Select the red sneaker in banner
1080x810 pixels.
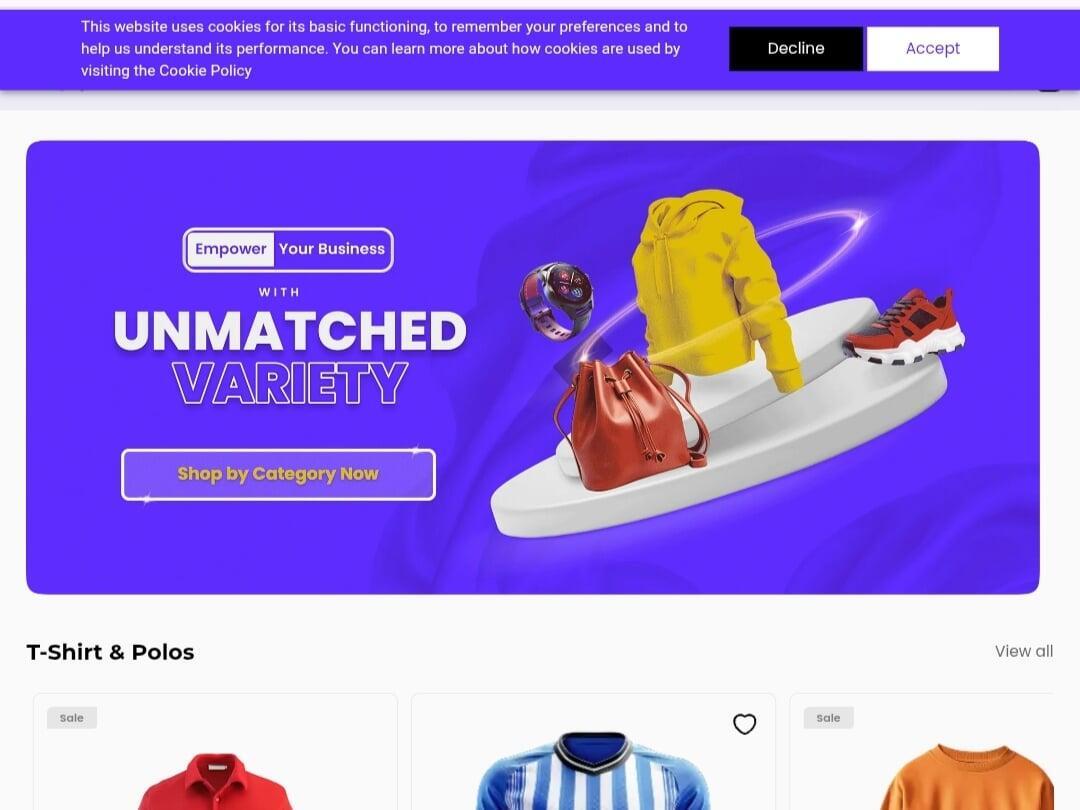tap(904, 326)
